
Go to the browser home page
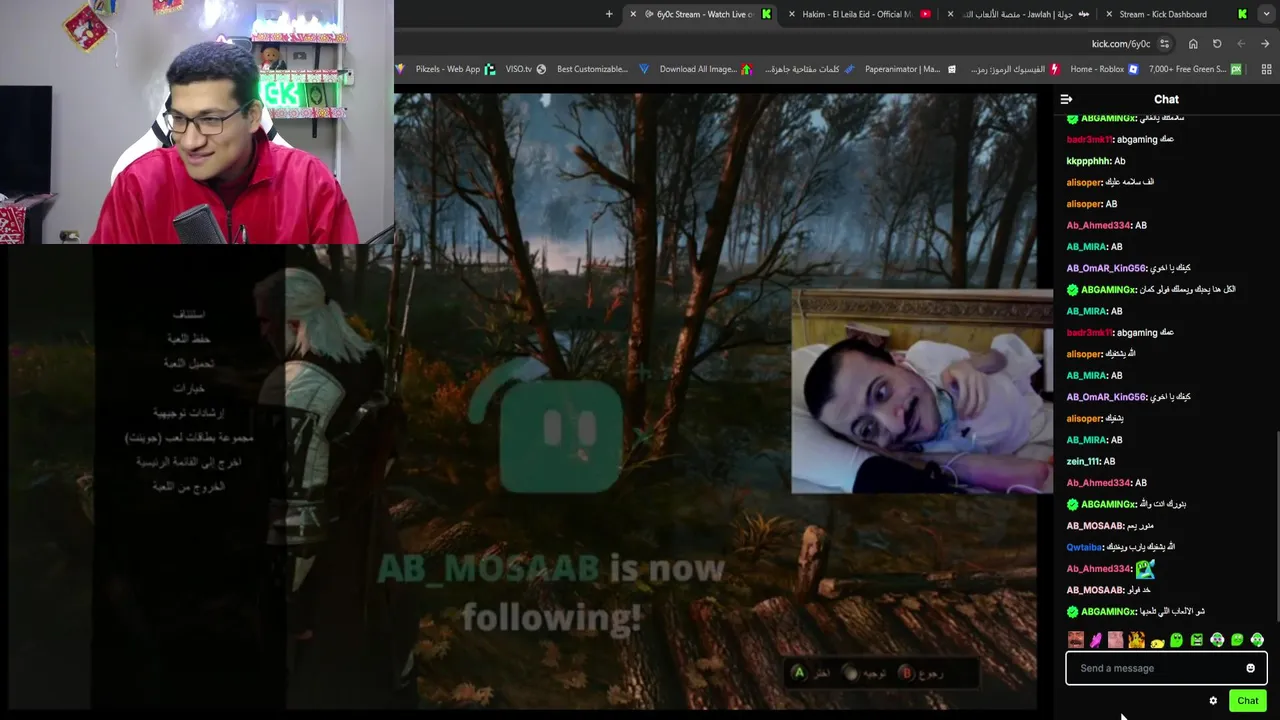[1193, 44]
